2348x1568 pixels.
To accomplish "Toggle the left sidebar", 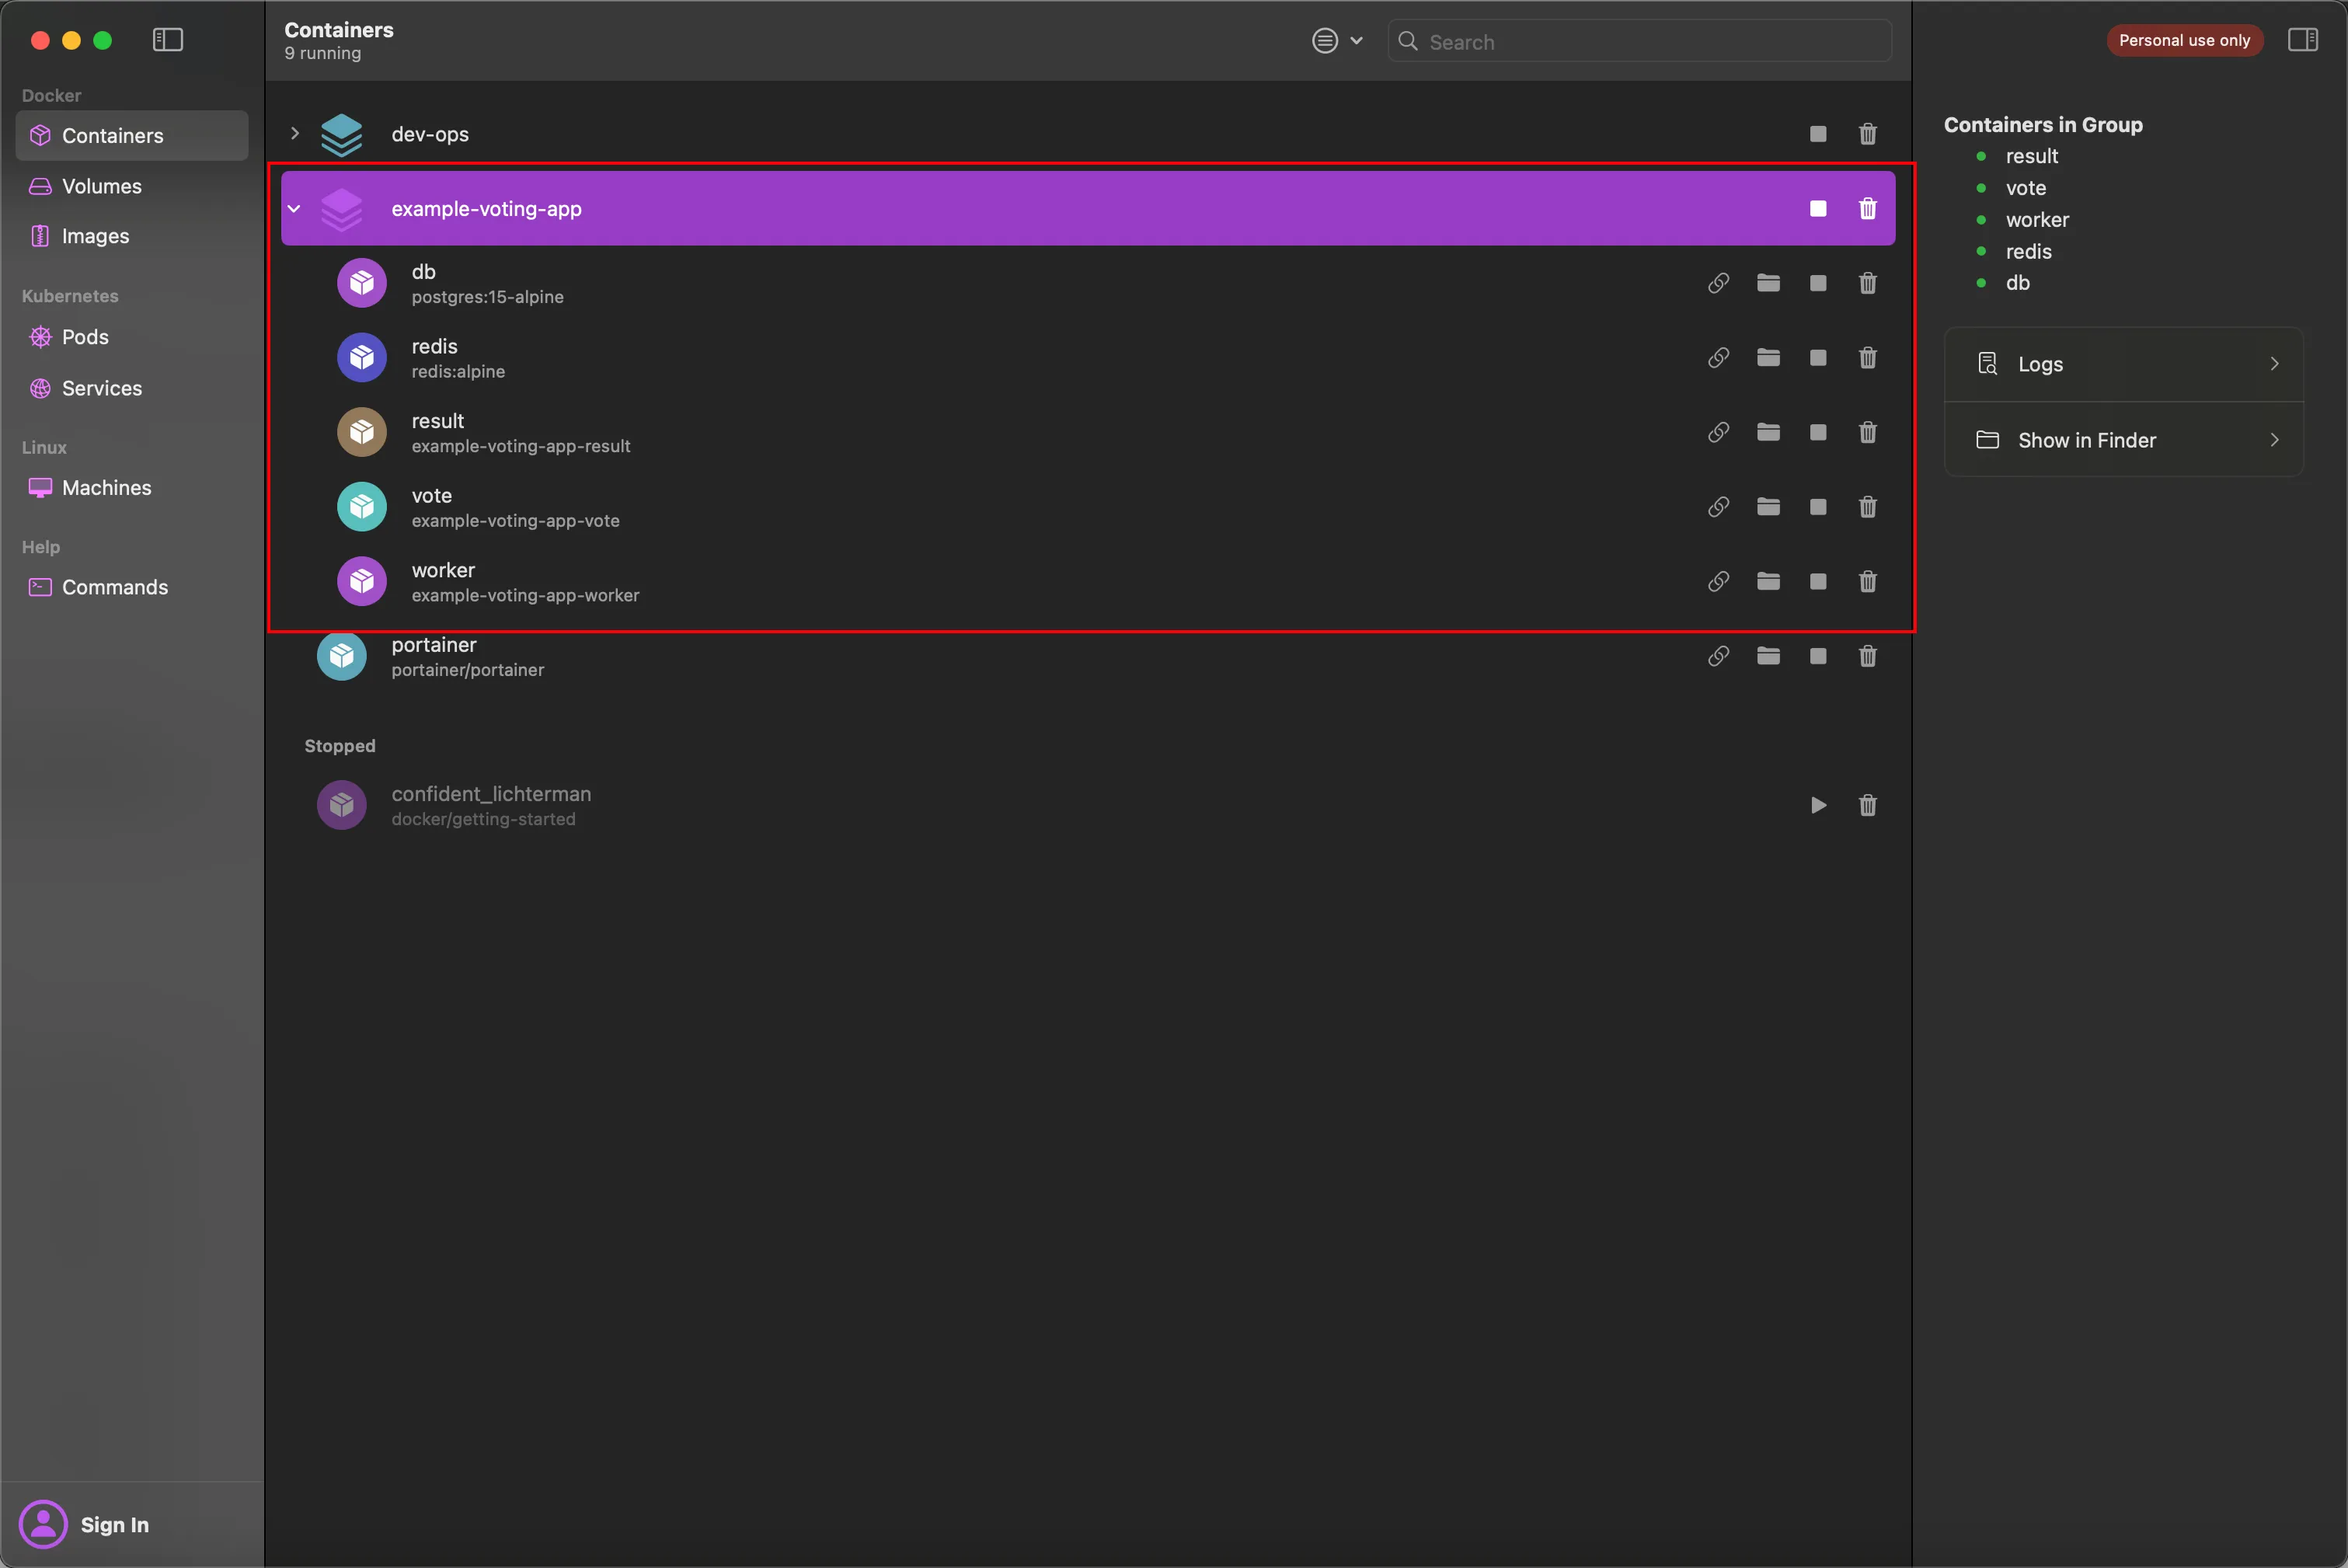I will (167, 40).
